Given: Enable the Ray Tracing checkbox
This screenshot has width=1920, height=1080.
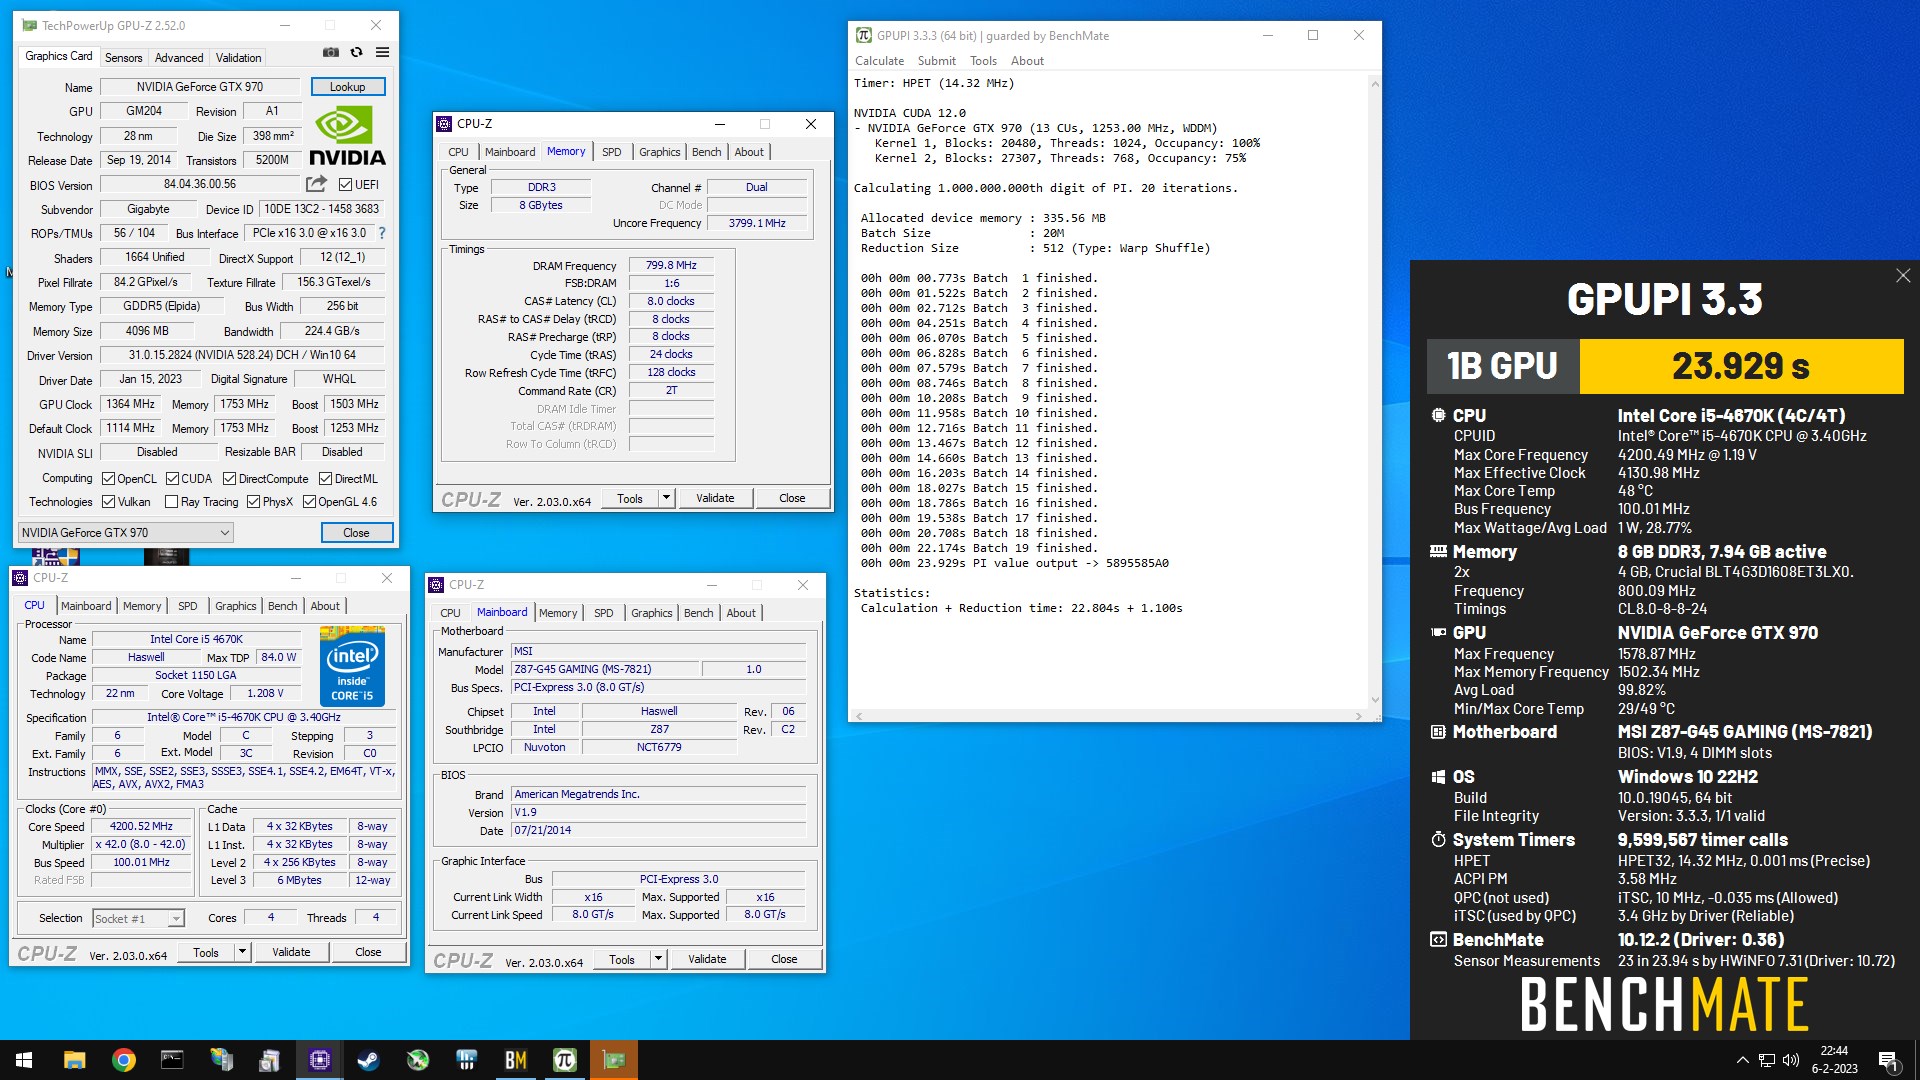Looking at the screenshot, I should (x=172, y=502).
